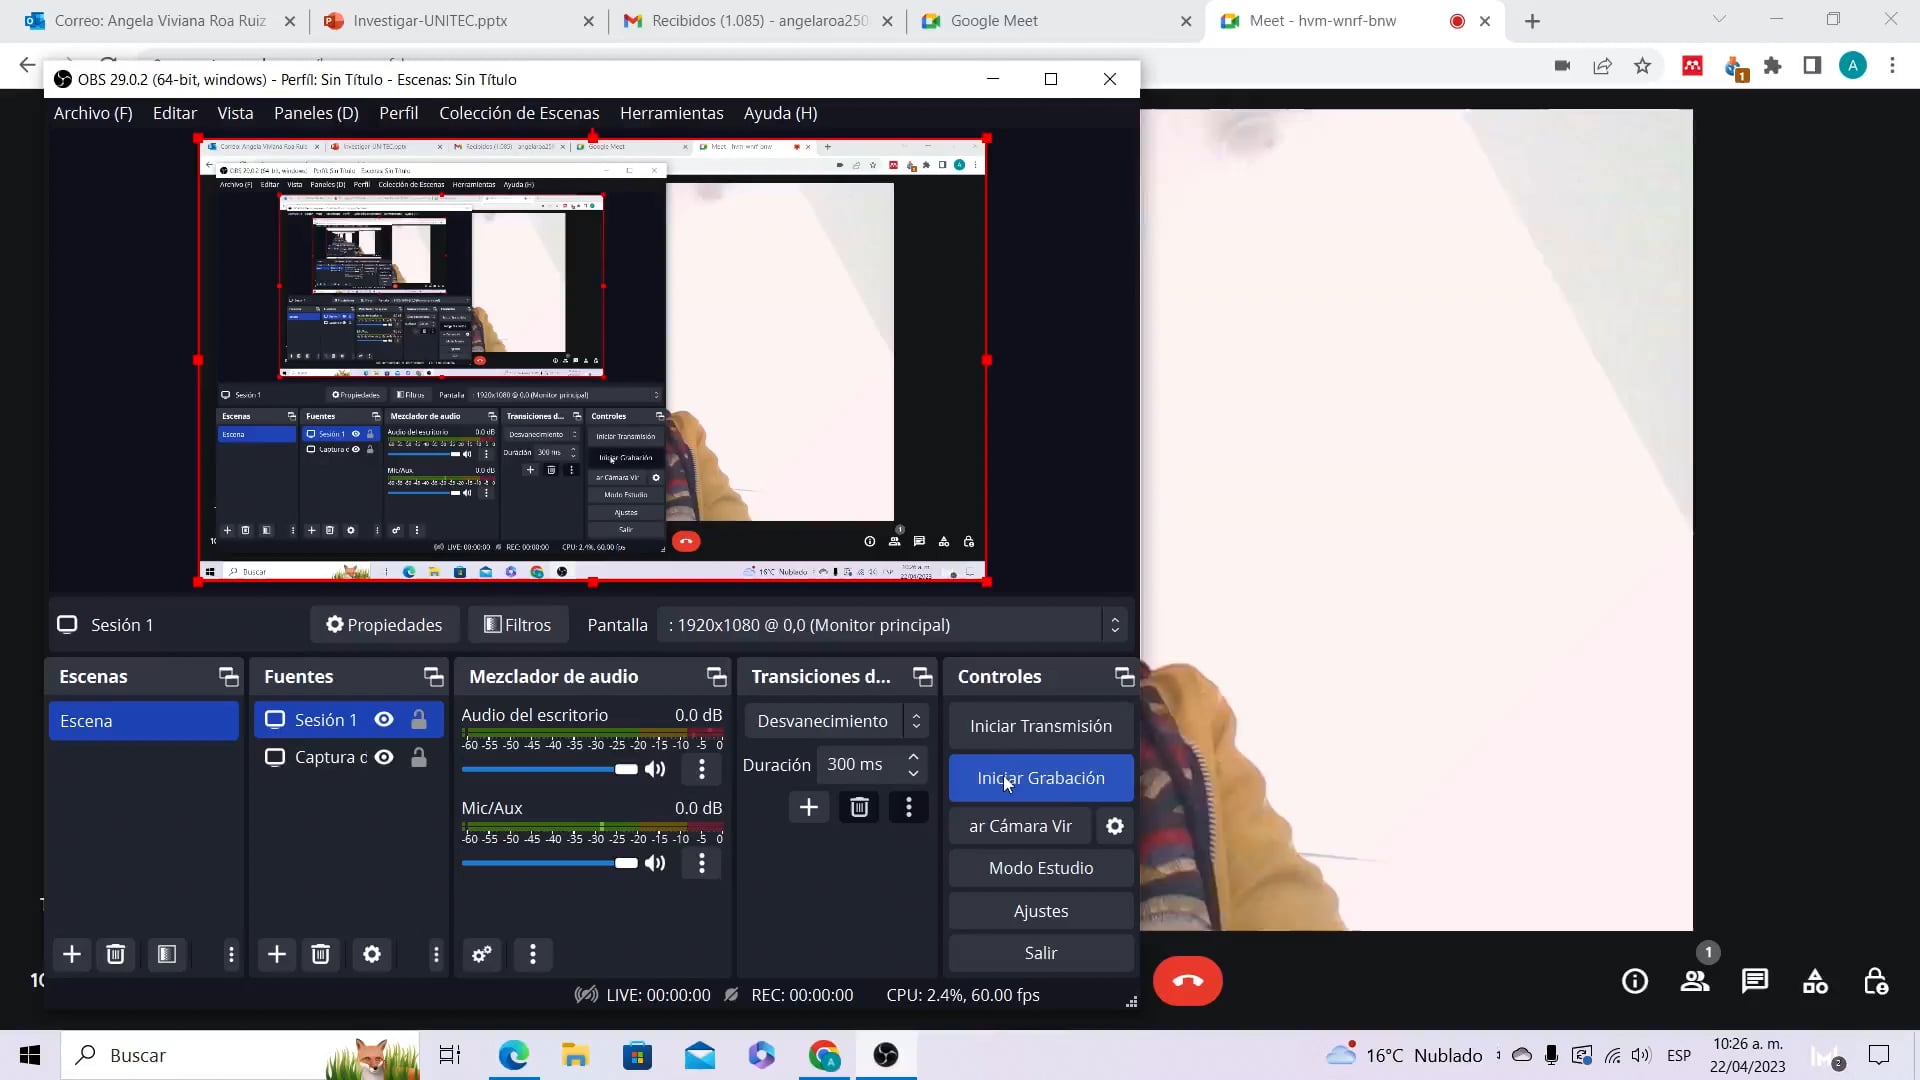This screenshot has width=1920, height=1080.
Task: Click the Duración 300 ms stepper arrows
Action: pos(913,765)
